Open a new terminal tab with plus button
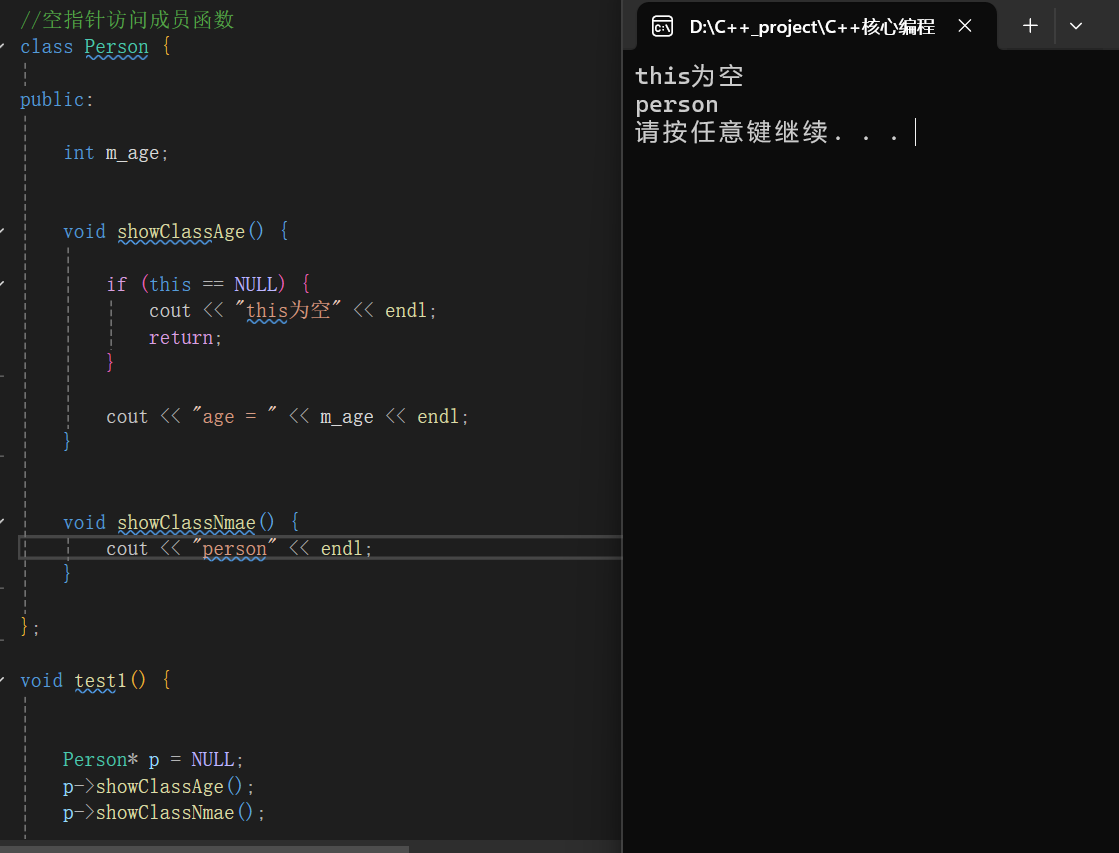The height and width of the screenshot is (853, 1119). pyautogui.click(x=1030, y=26)
